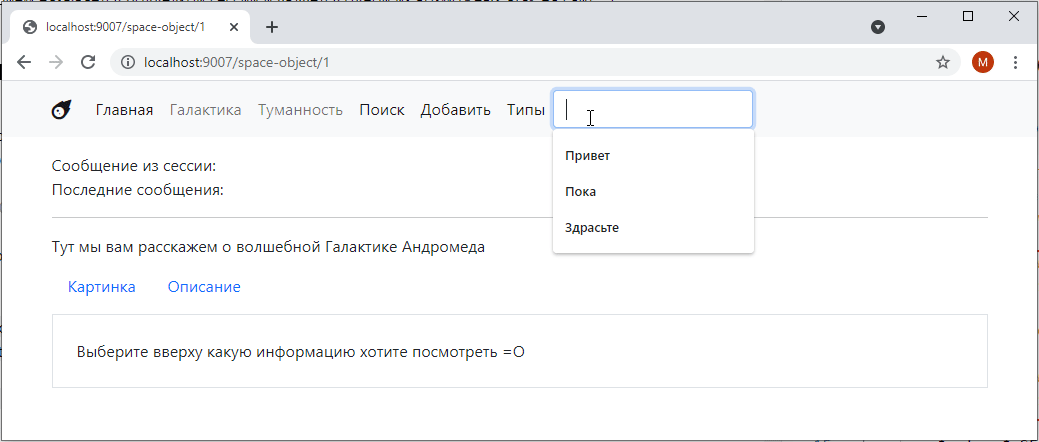Go to Добавить in navbar

pyautogui.click(x=455, y=110)
